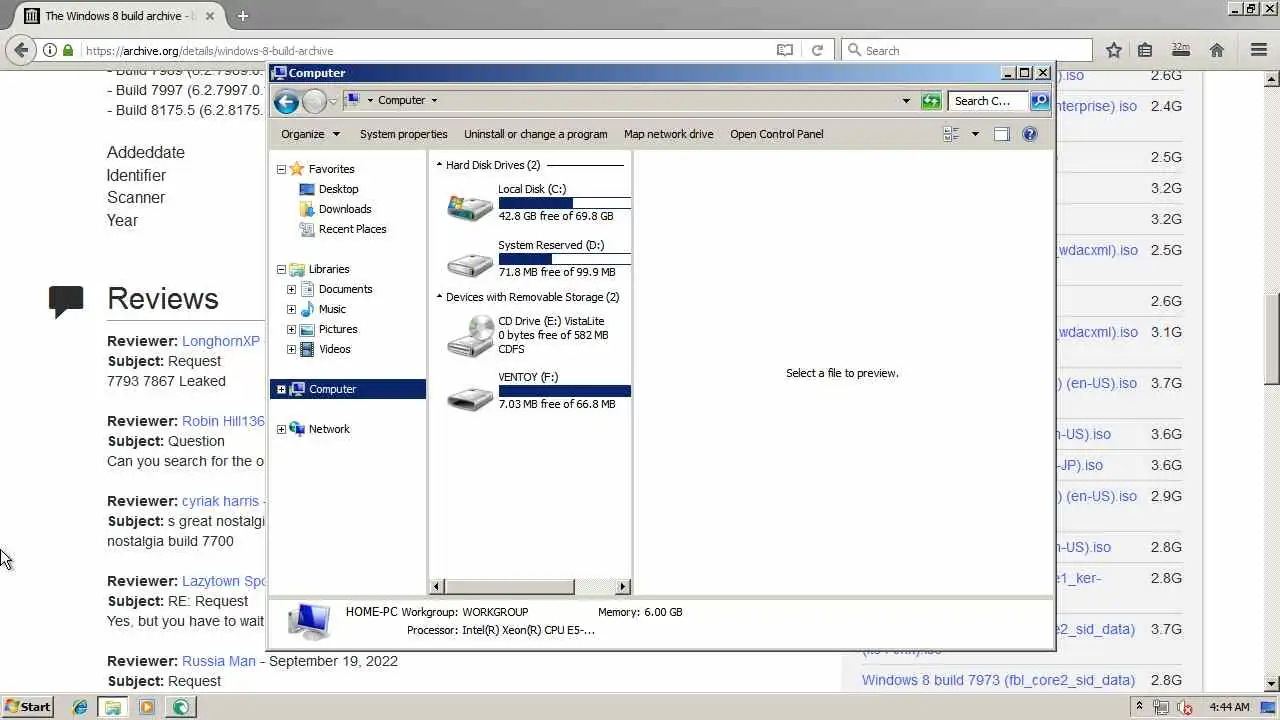This screenshot has height=720, width=1280.
Task: Click the green refresh icon in address bar
Action: (x=931, y=101)
